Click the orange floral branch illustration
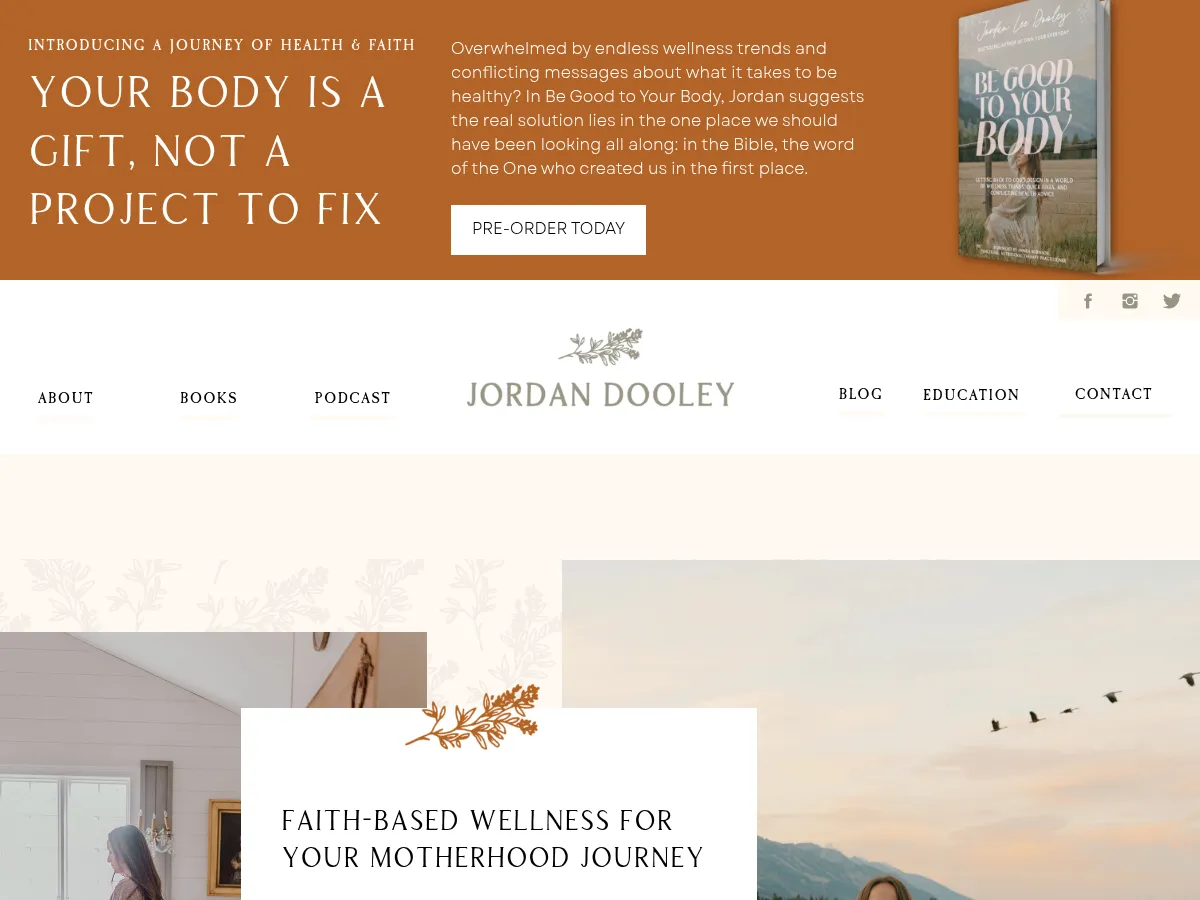Image resolution: width=1200 pixels, height=900 pixels. tap(472, 716)
